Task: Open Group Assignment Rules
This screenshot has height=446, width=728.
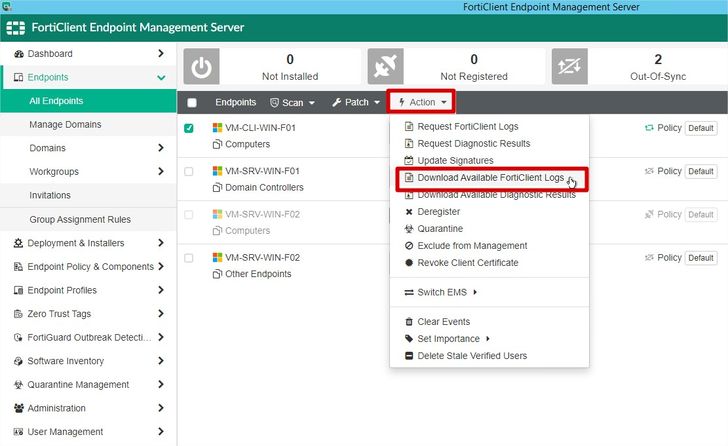Action: (88, 220)
